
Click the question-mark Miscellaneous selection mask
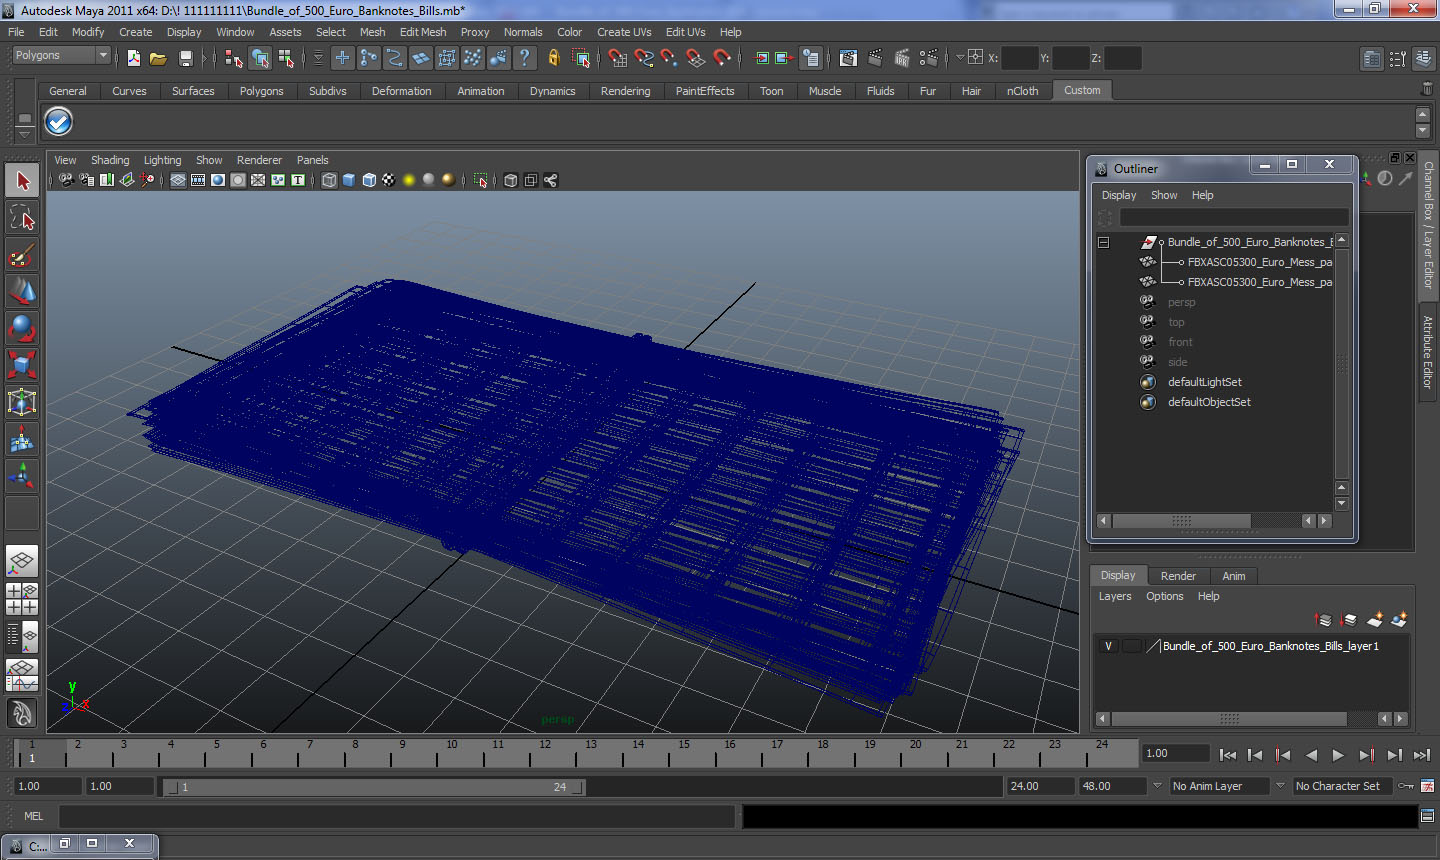(525, 58)
